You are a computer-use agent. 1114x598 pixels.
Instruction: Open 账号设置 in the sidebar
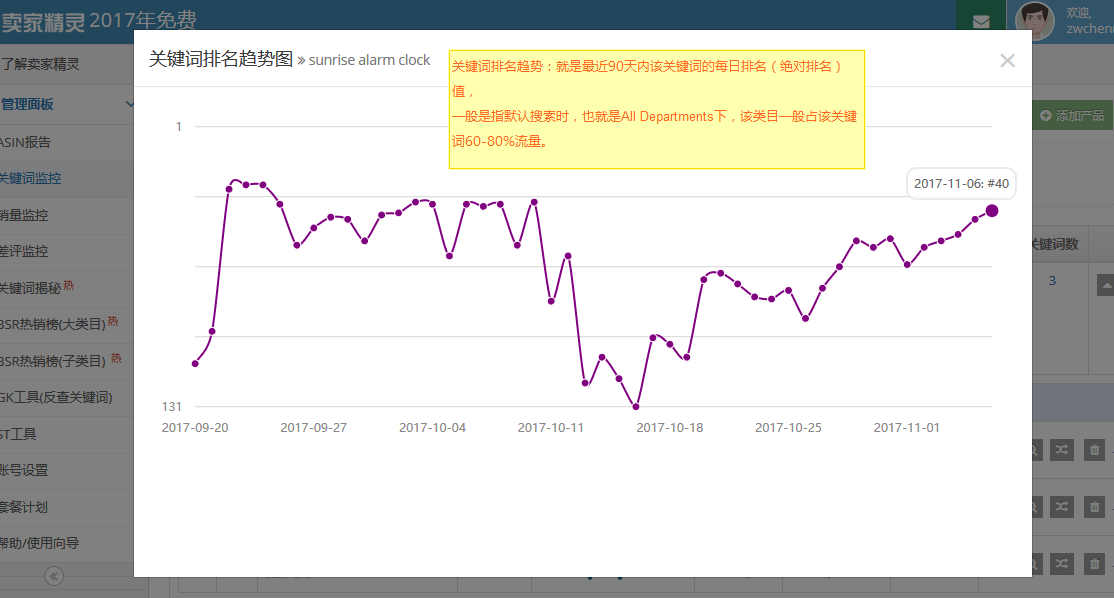pyautogui.click(x=25, y=470)
